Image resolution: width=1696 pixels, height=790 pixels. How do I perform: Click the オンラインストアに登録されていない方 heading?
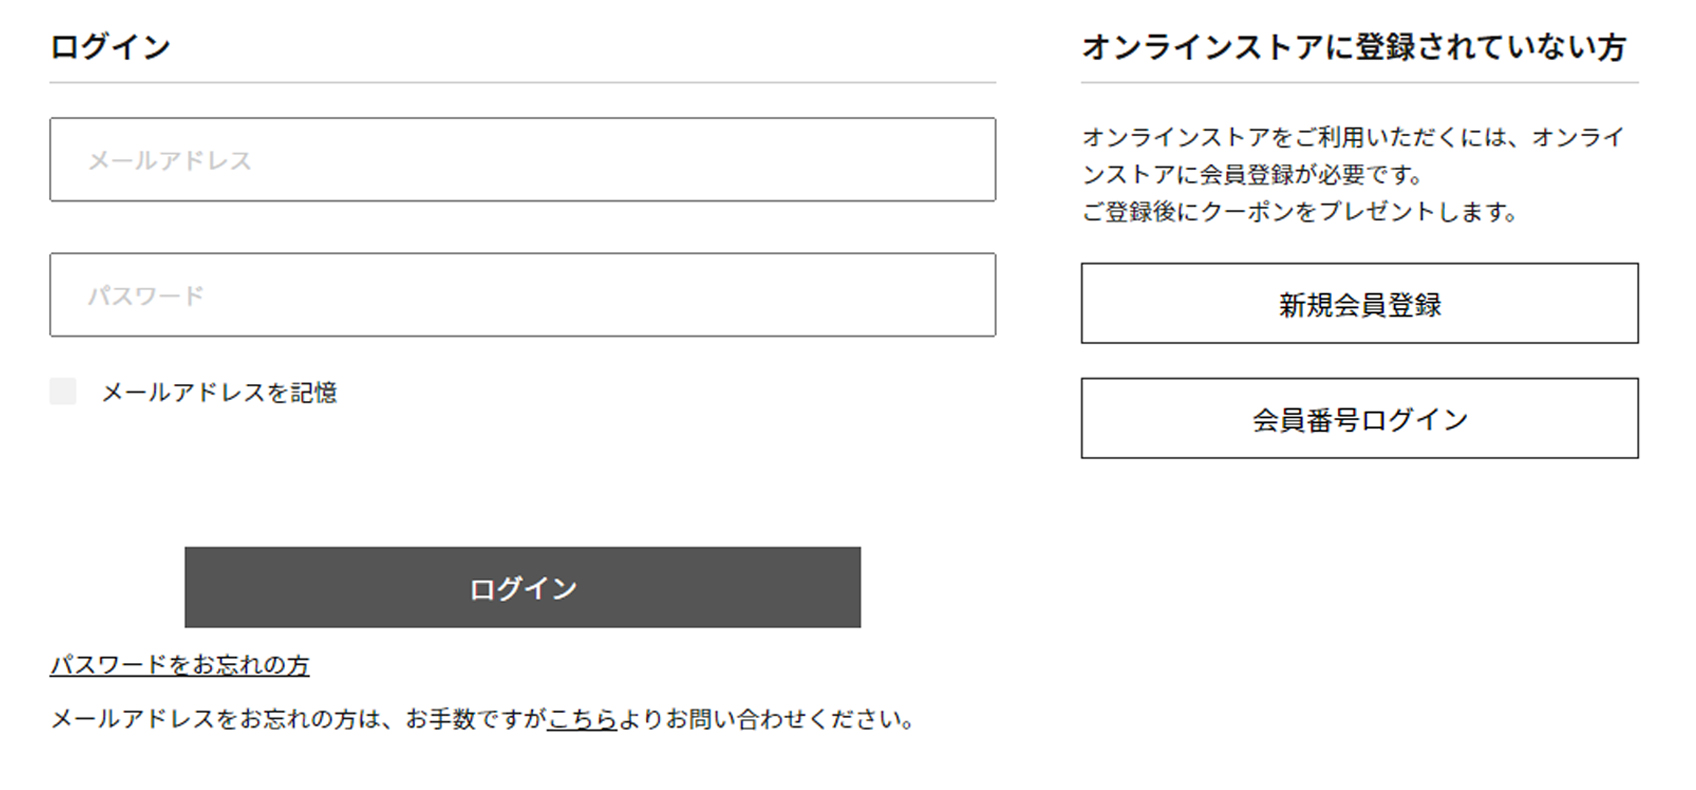coord(1353,47)
